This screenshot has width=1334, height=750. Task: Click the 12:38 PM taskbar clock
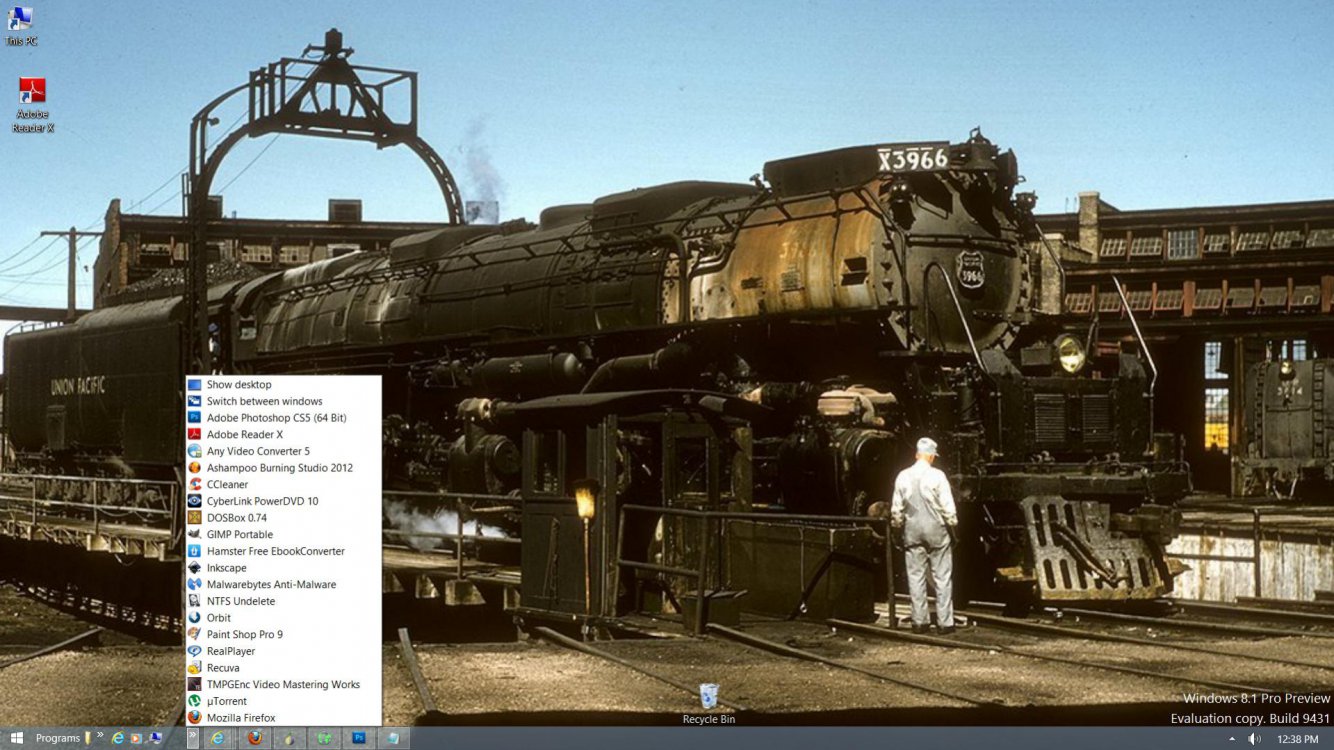pyautogui.click(x=1298, y=739)
